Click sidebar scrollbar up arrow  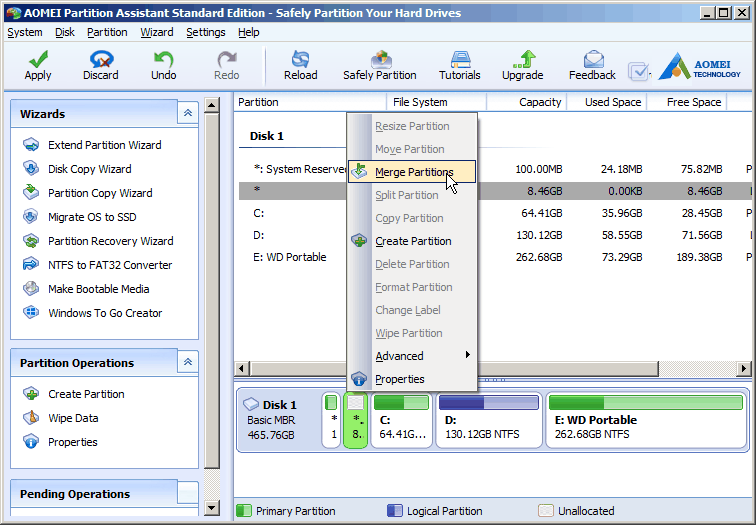coord(212,105)
